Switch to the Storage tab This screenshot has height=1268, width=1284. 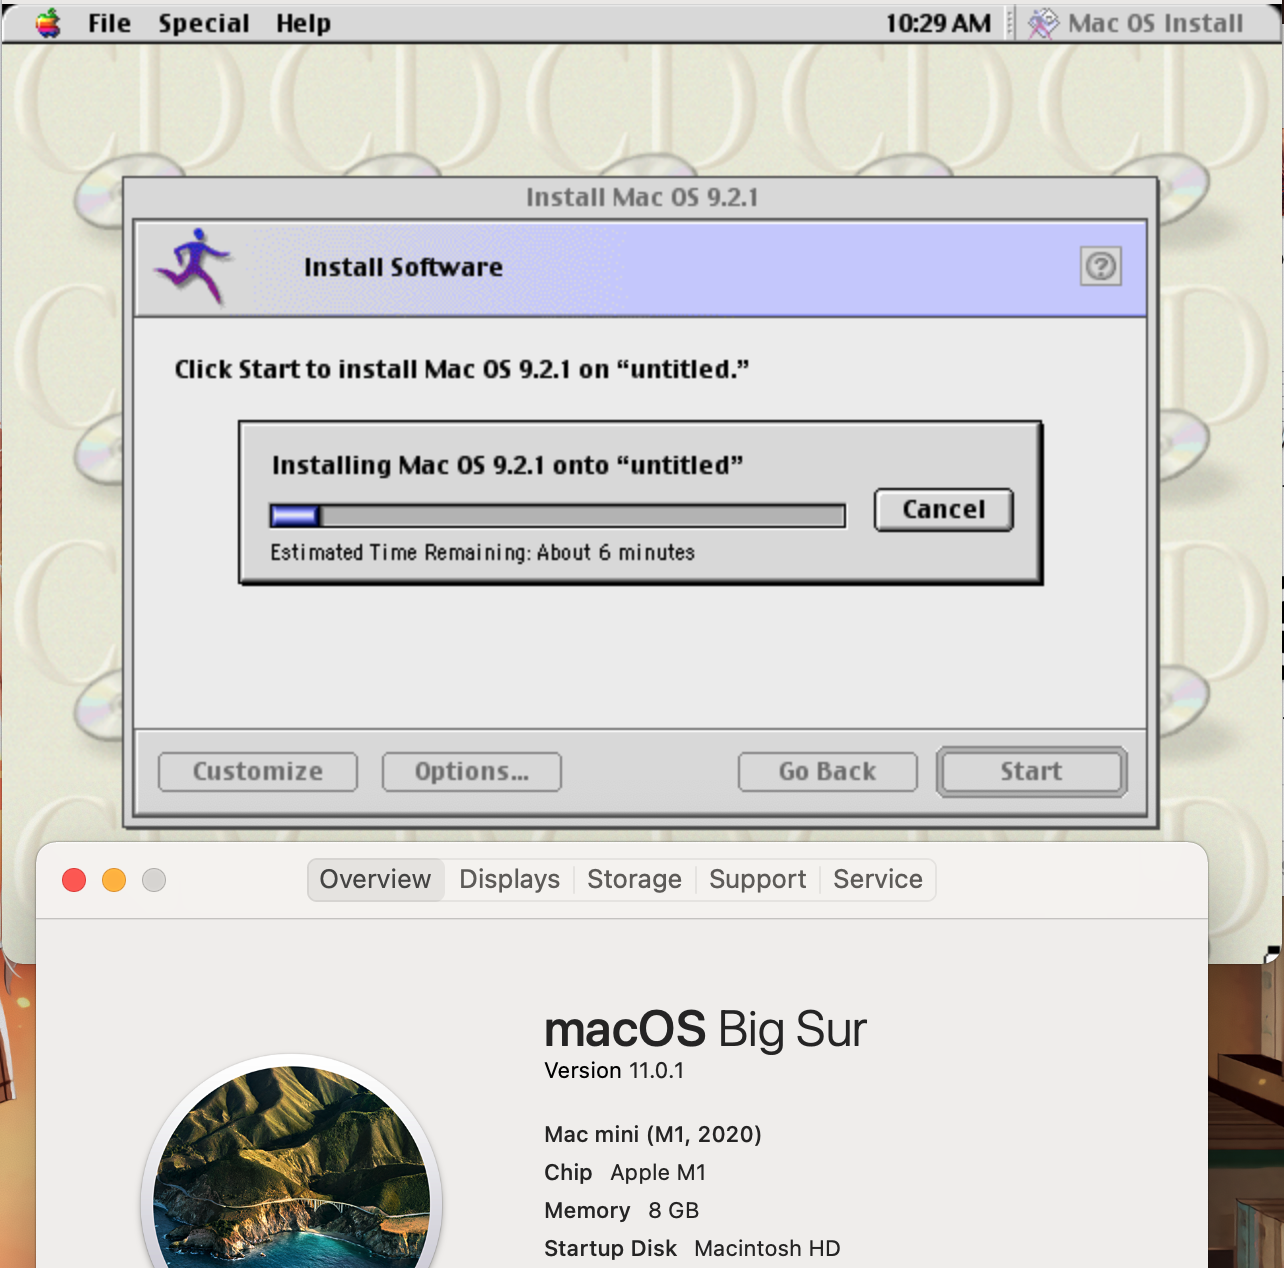click(x=634, y=879)
